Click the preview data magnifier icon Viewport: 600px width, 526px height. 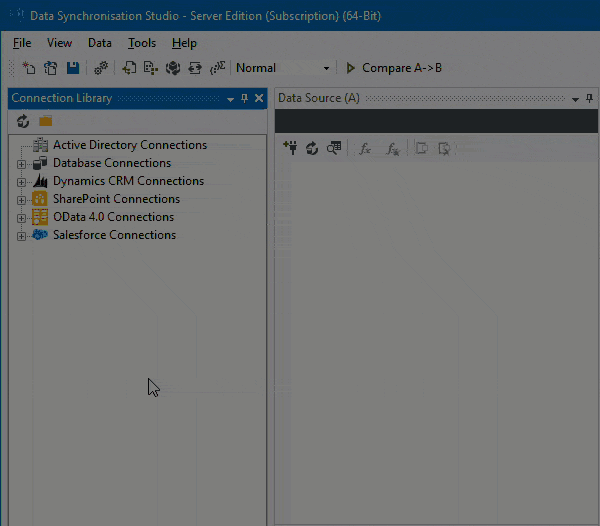point(334,148)
